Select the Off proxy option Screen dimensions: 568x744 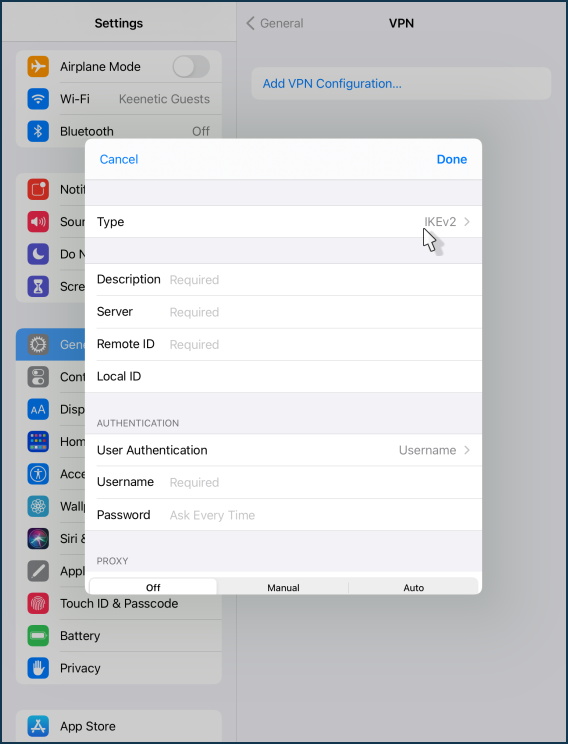(x=153, y=587)
